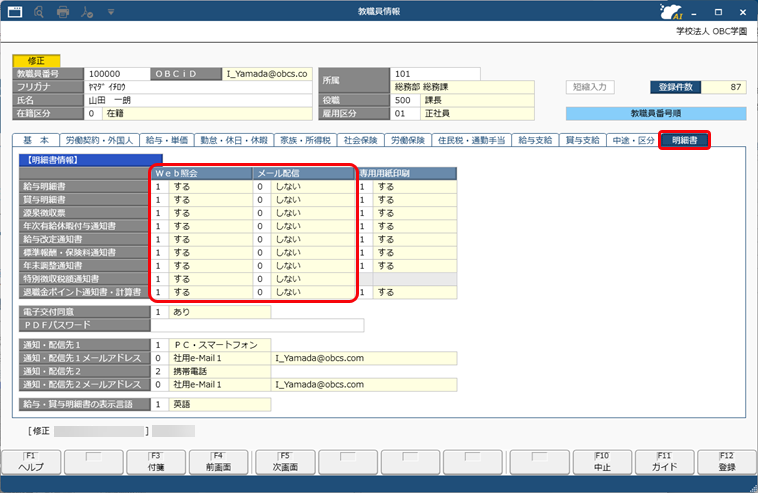Click the 教職員番号順 sort bar
The height and width of the screenshot is (493, 758).
(x=656, y=114)
